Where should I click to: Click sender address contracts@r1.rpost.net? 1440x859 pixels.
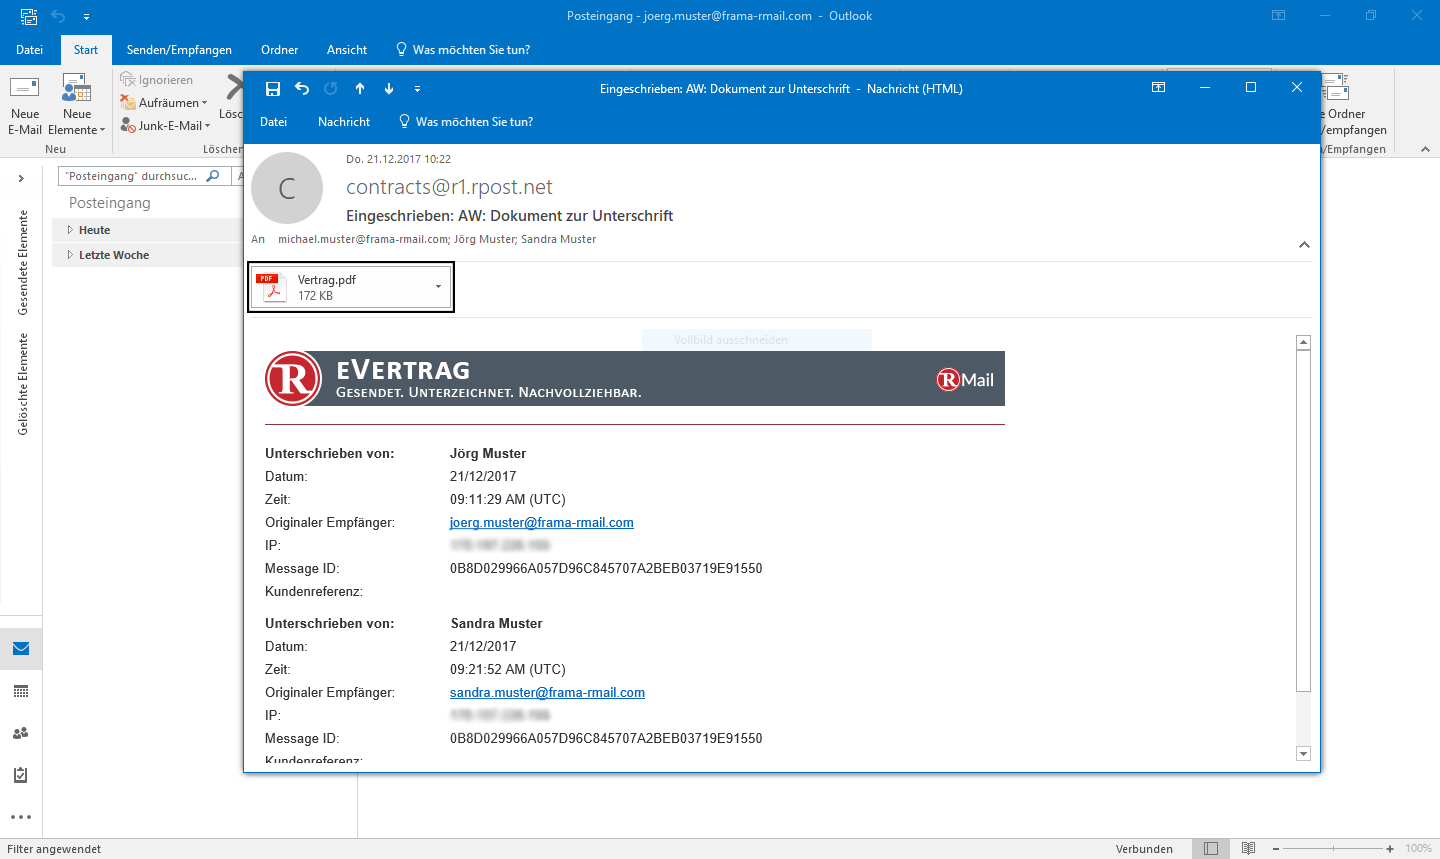pos(449,187)
